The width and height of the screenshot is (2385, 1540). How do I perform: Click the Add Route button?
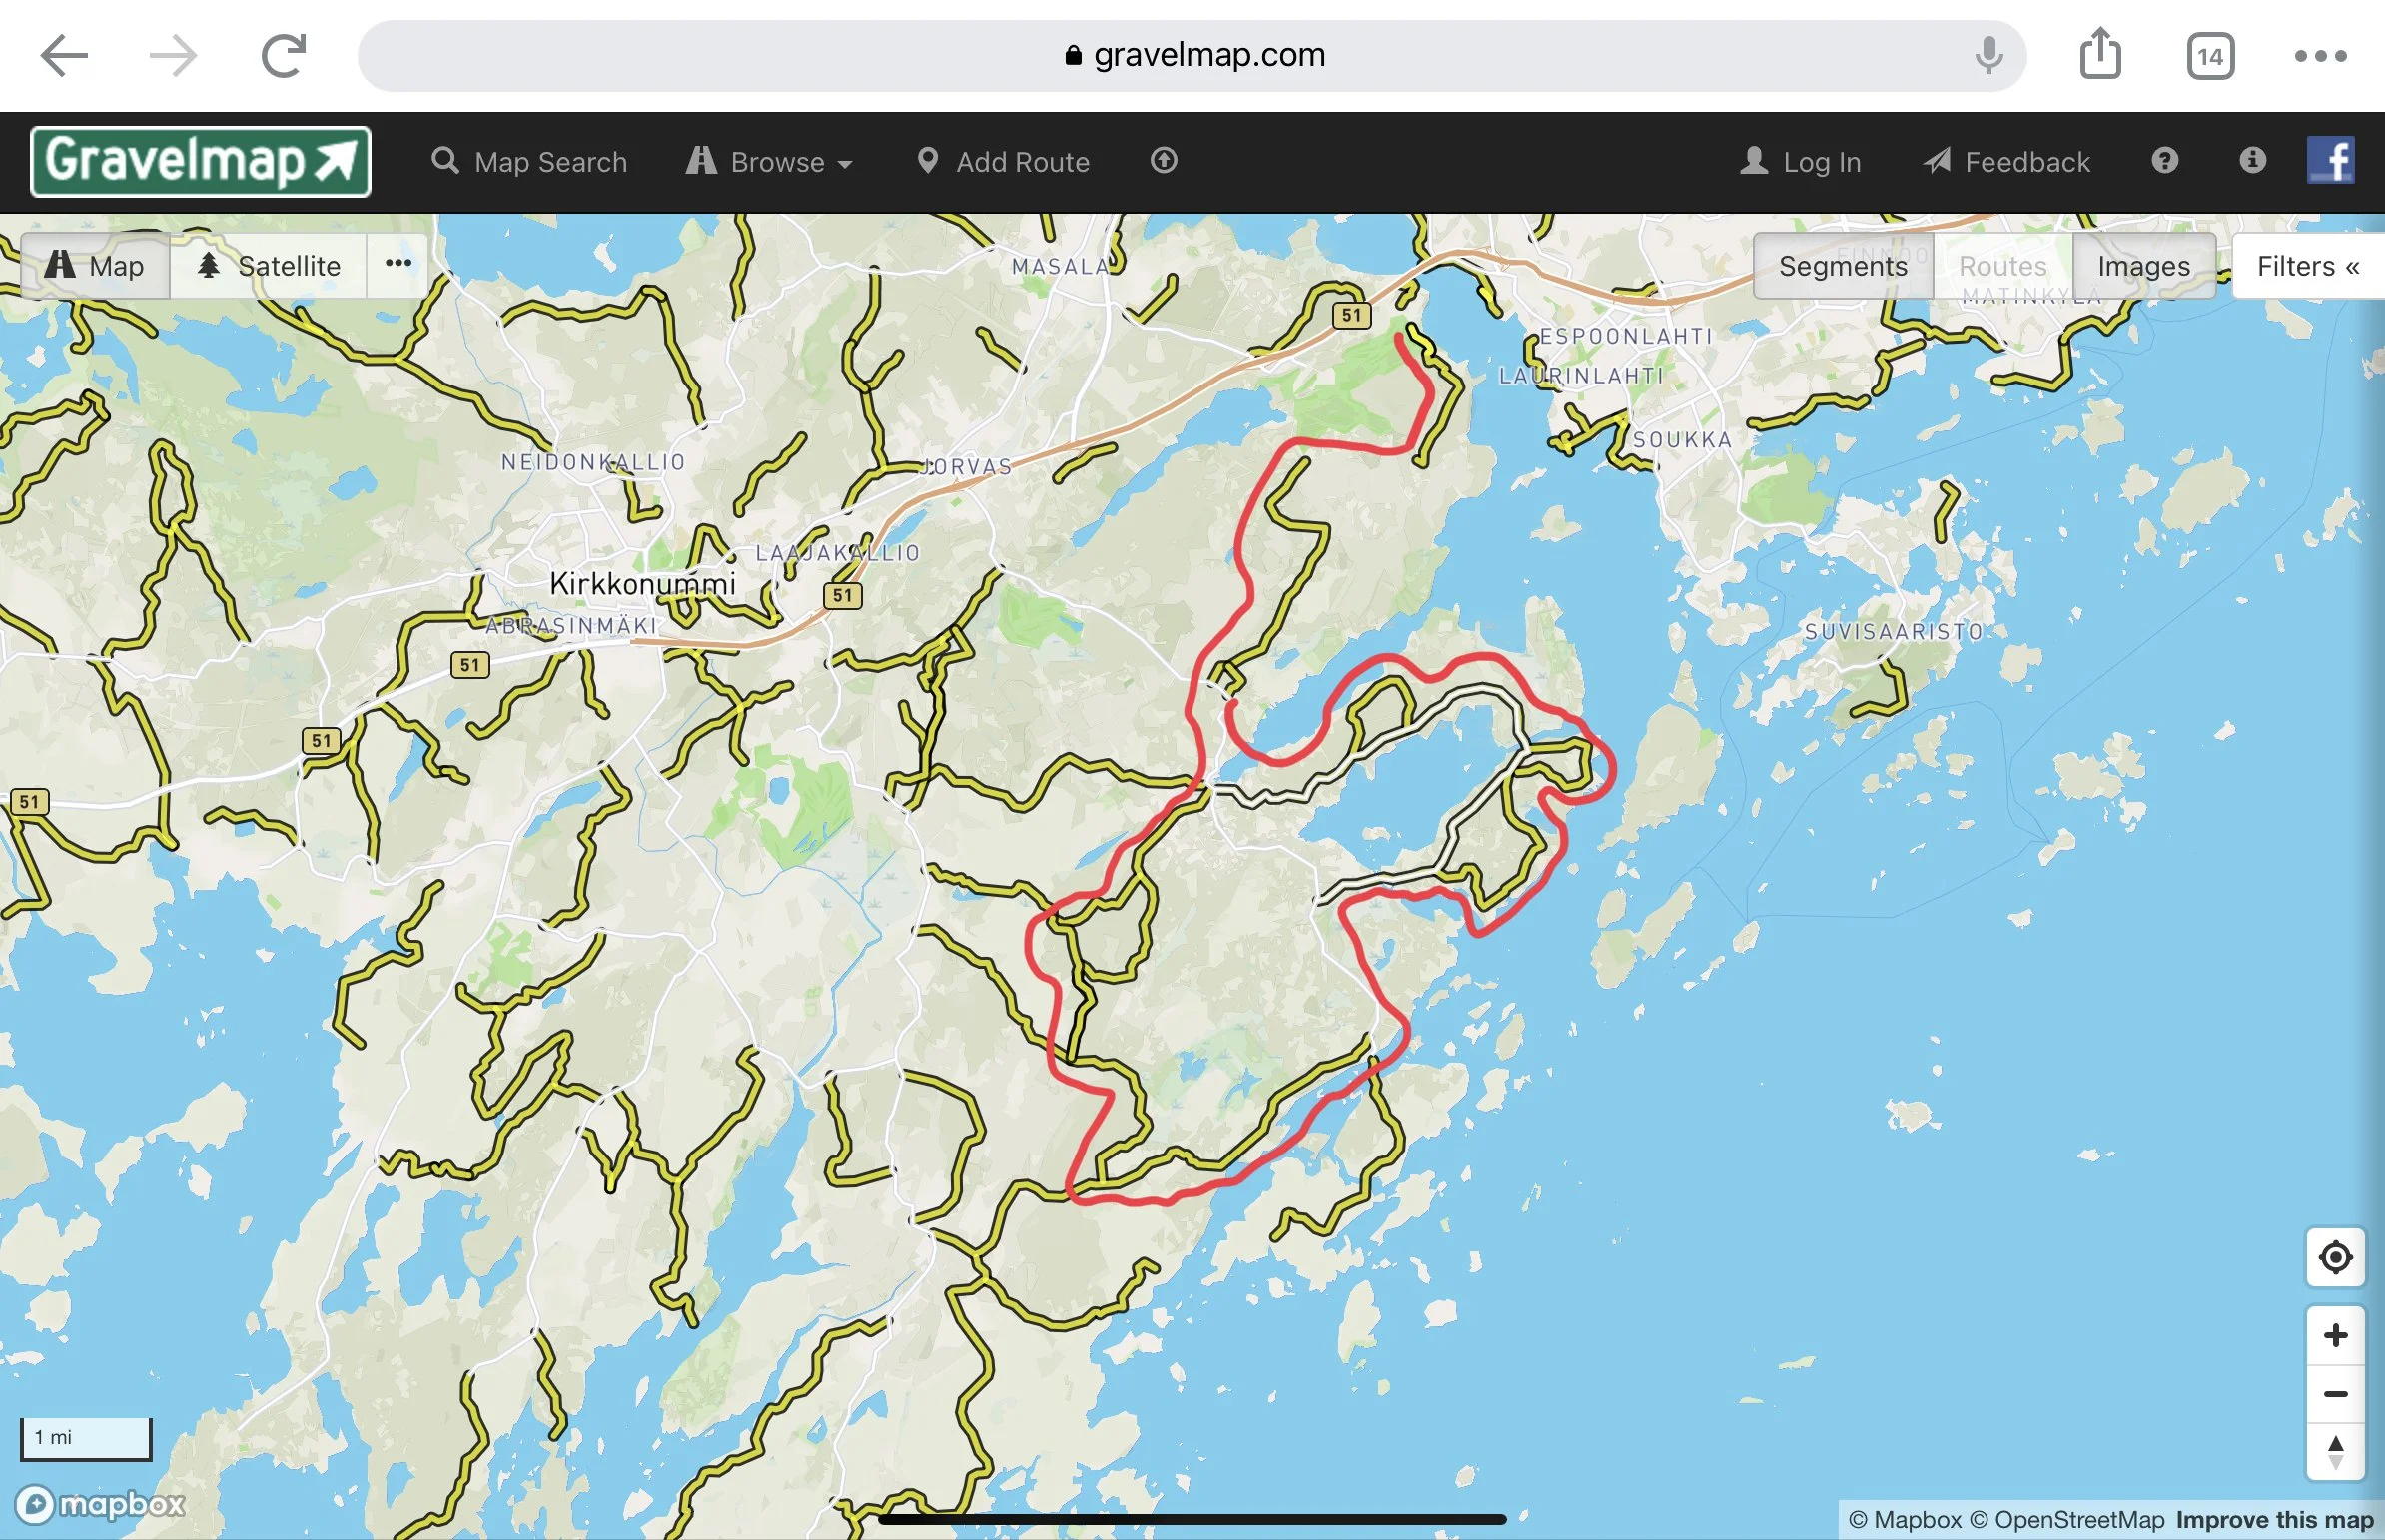(1003, 162)
